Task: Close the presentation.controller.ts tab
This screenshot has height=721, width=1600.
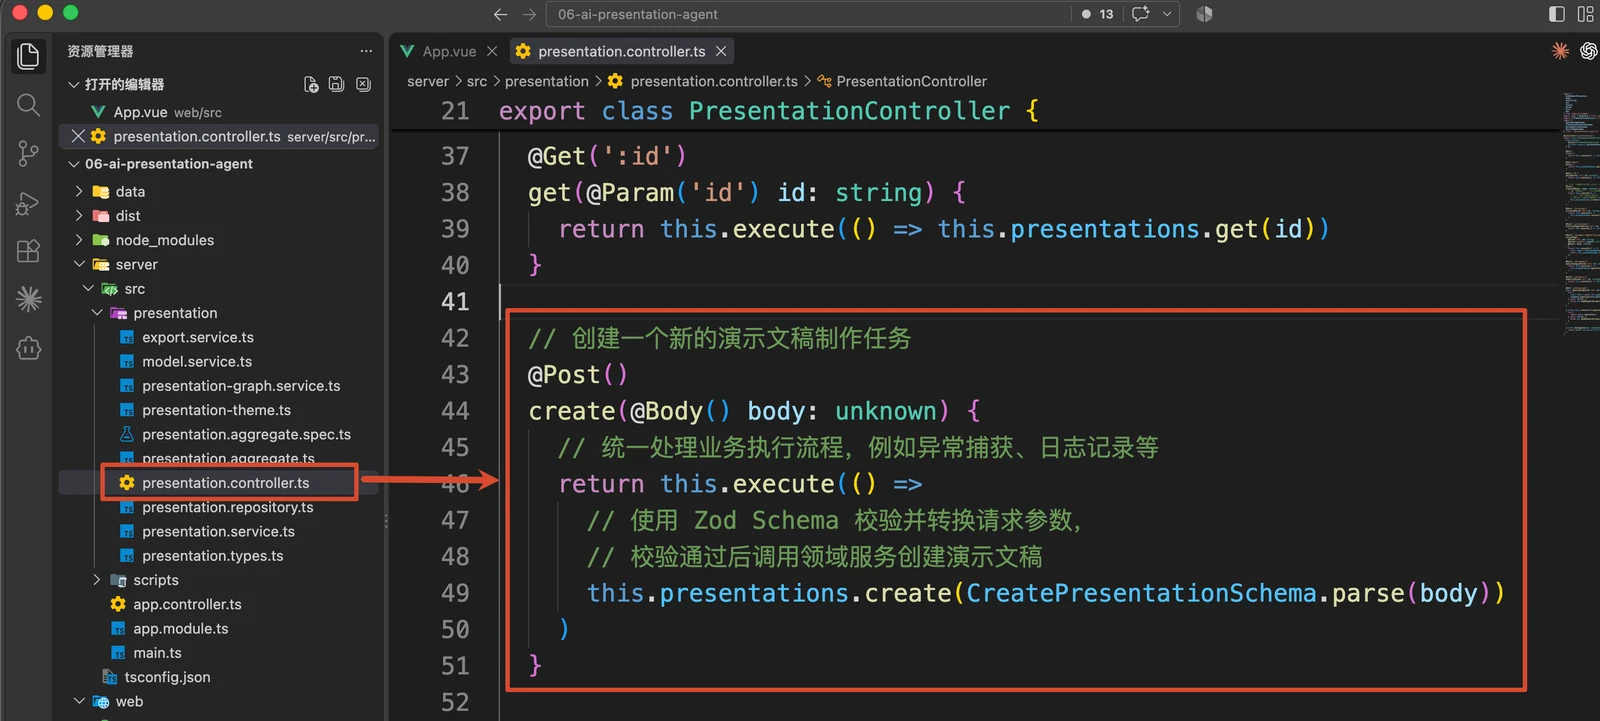Action: 721,51
